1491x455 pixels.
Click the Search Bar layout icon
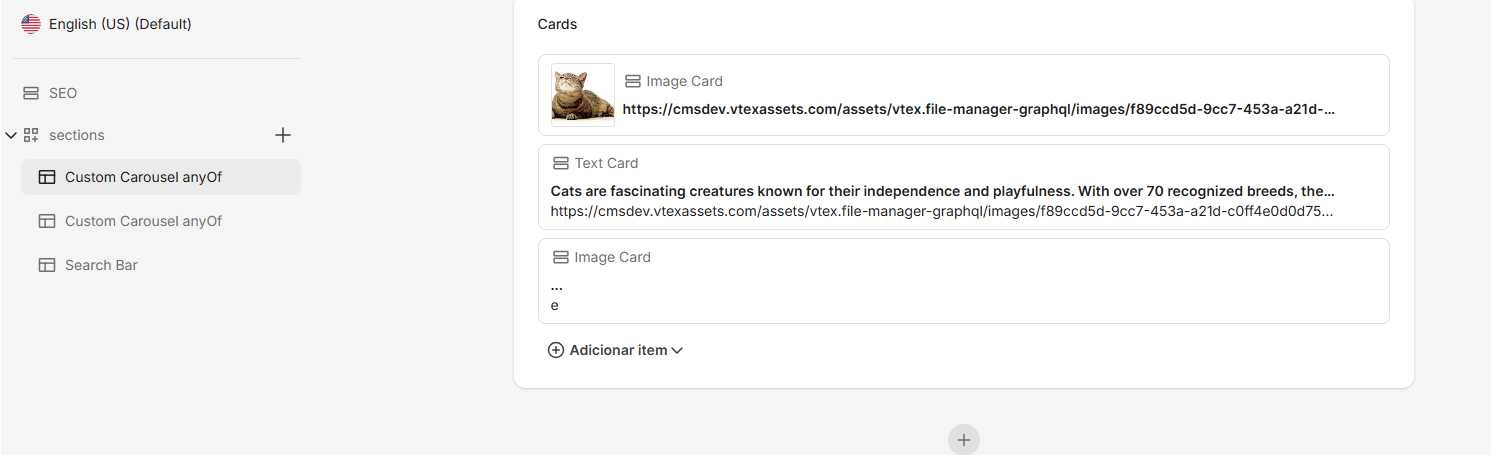click(47, 265)
